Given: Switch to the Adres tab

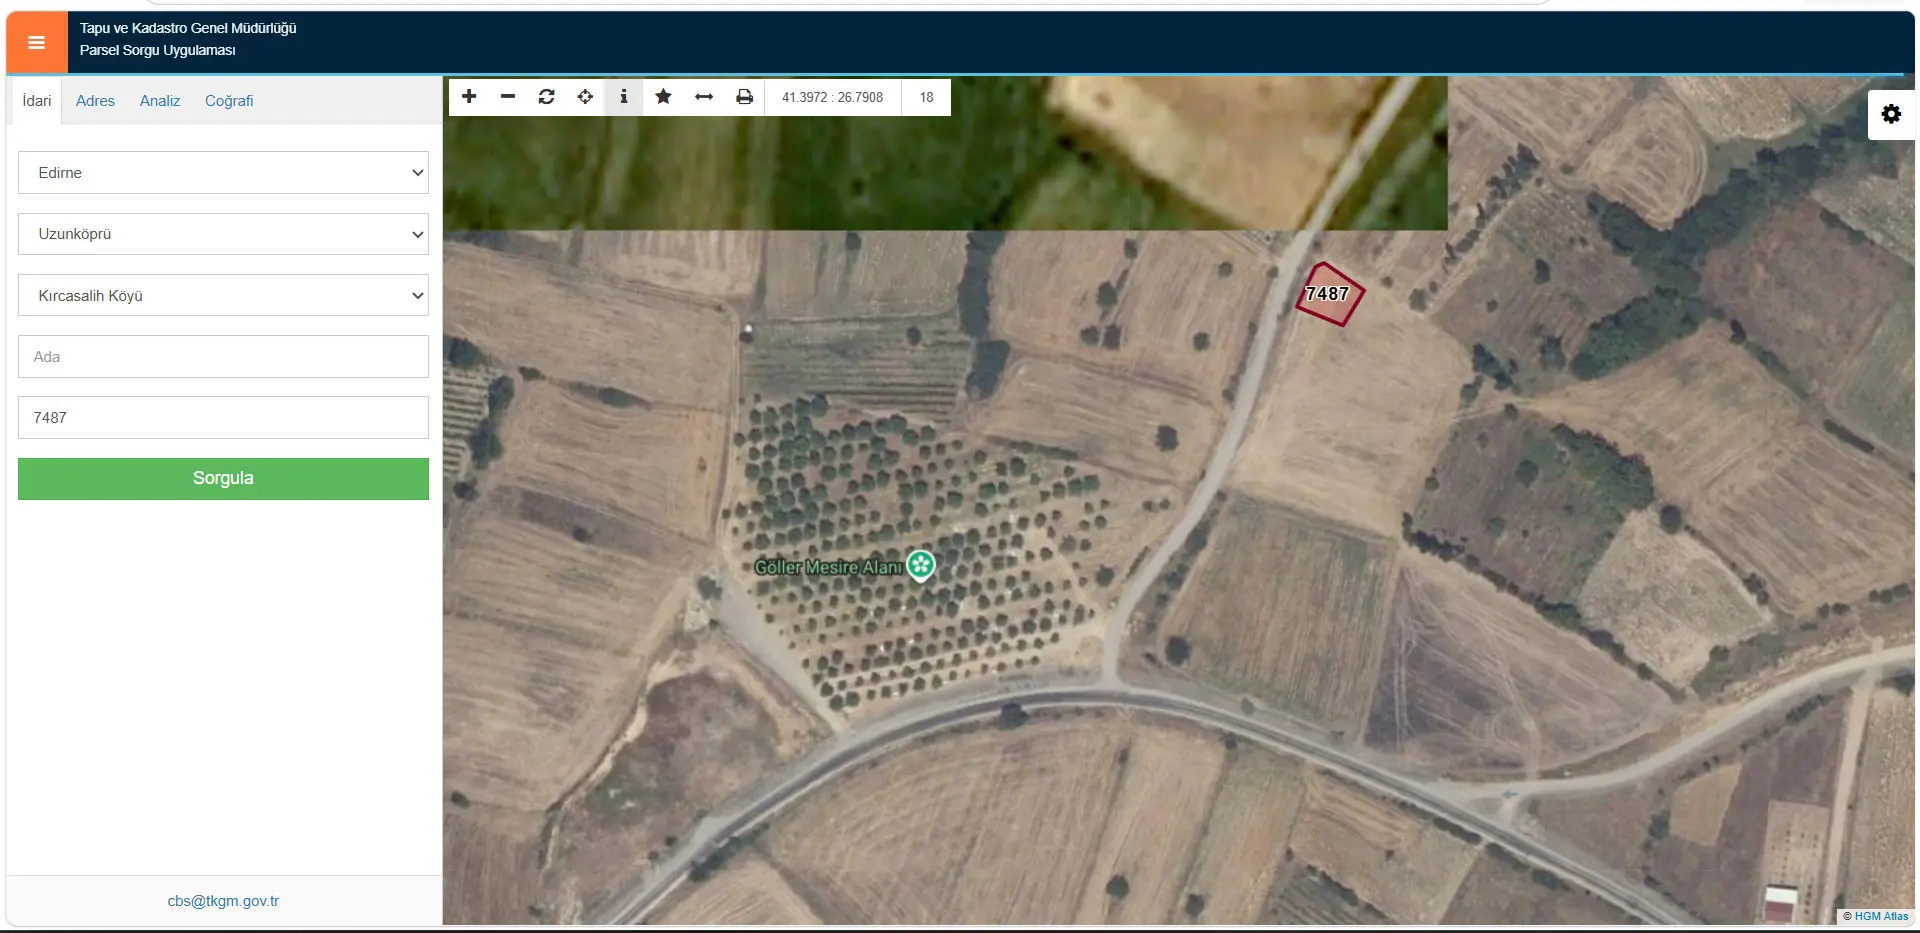Looking at the screenshot, I should tap(95, 101).
